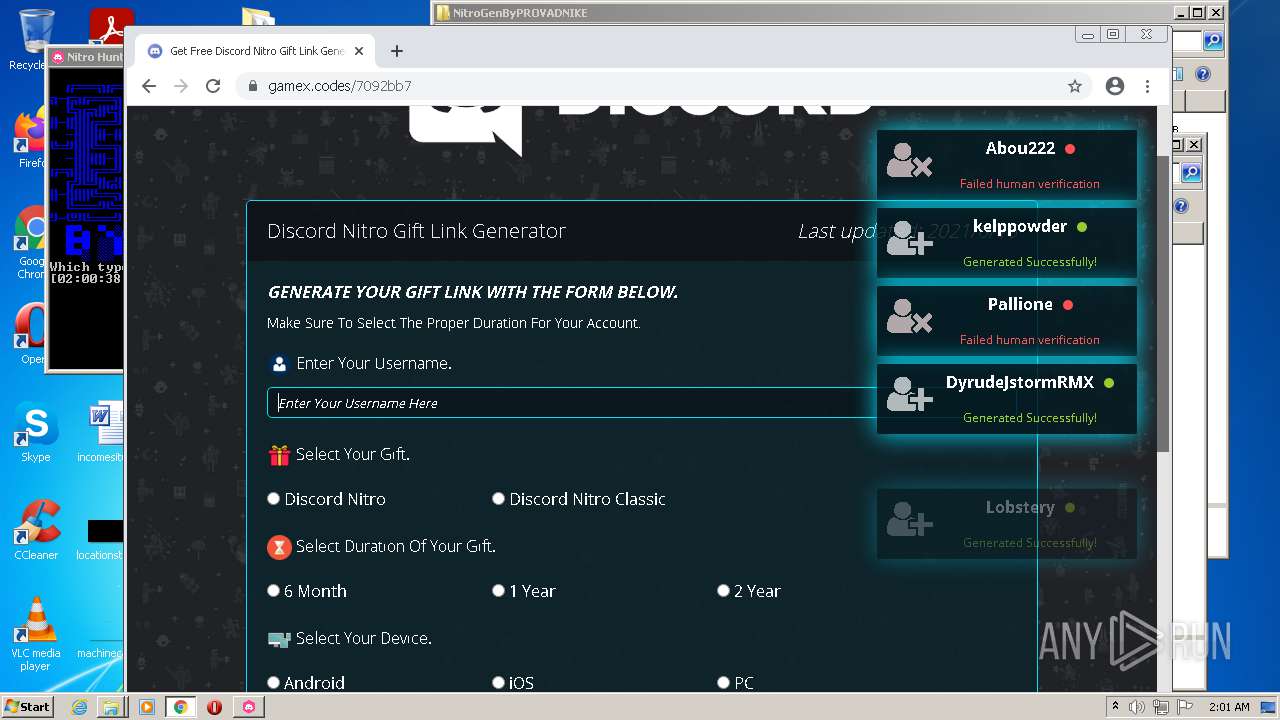This screenshot has width=1280, height=720.
Task: Open Chrome three-dot menu
Action: tap(1148, 86)
